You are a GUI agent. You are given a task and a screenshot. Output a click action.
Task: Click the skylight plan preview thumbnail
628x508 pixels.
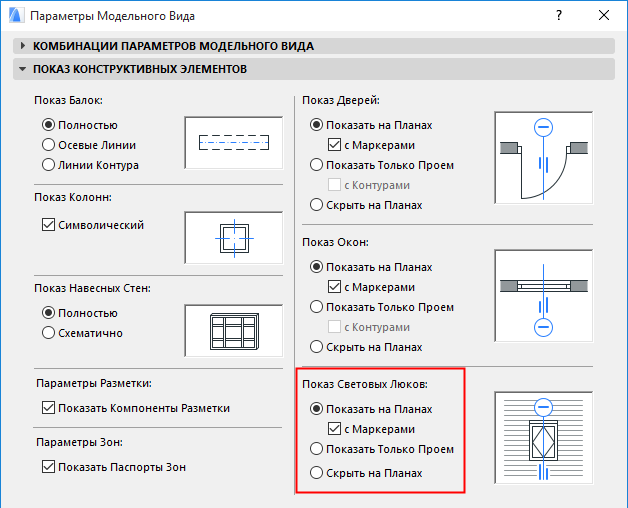coord(543,438)
